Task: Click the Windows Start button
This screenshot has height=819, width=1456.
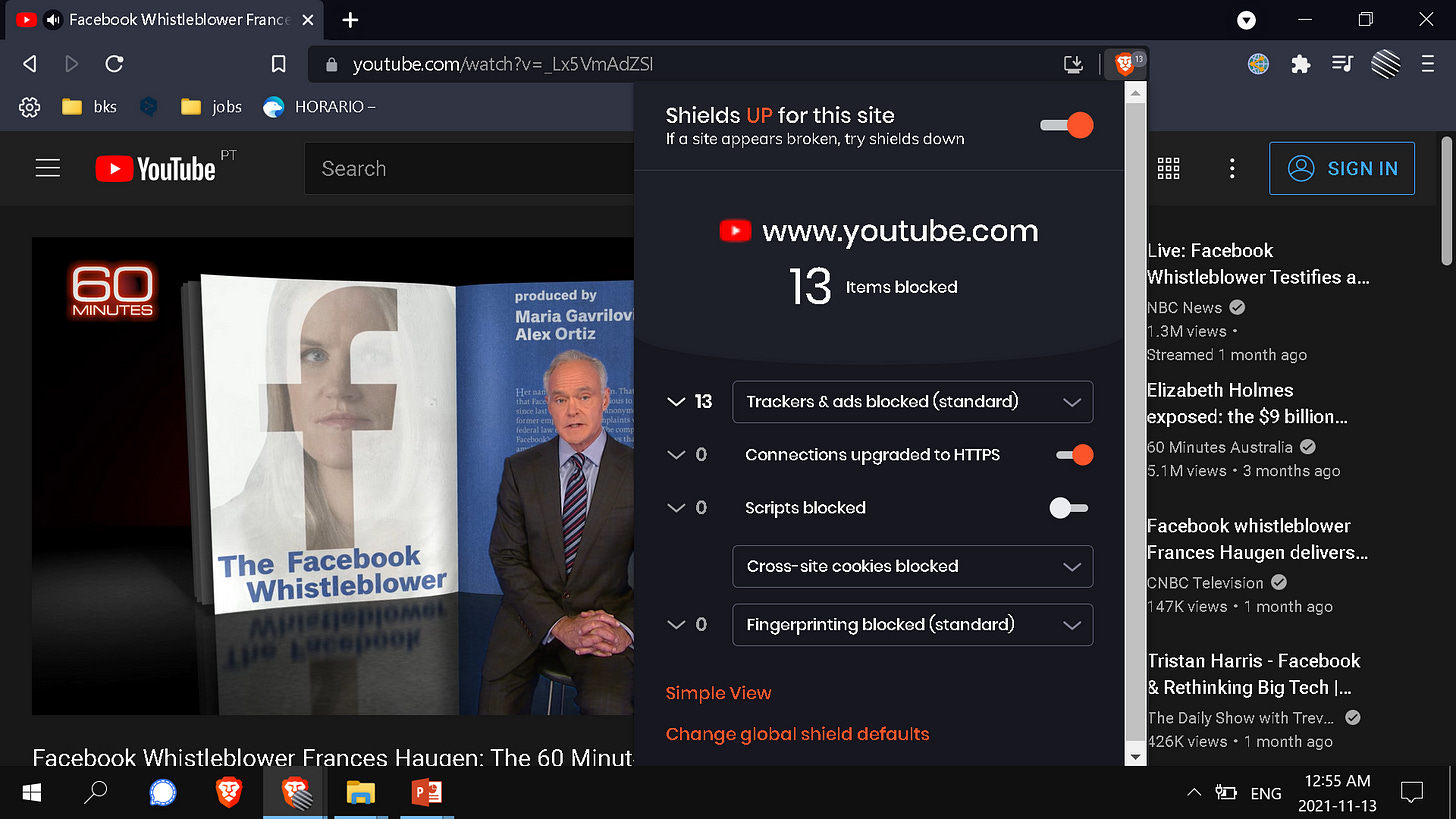Action: pyautogui.click(x=32, y=793)
